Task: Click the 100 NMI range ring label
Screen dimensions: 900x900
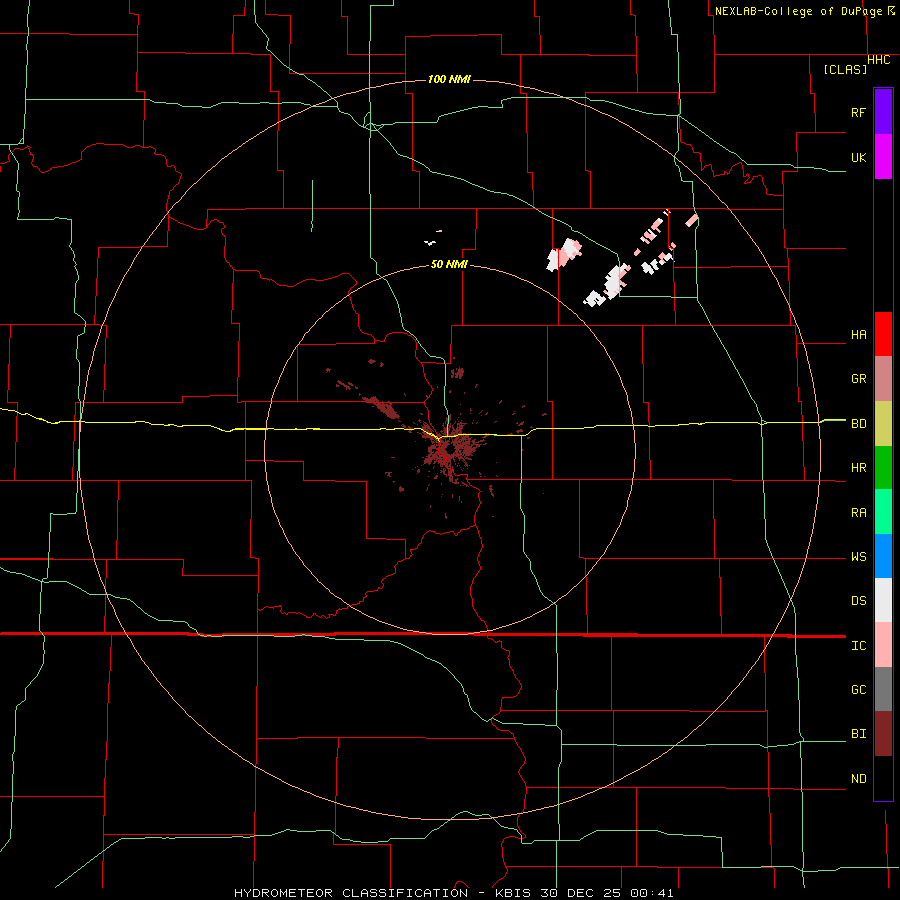Action: [449, 79]
